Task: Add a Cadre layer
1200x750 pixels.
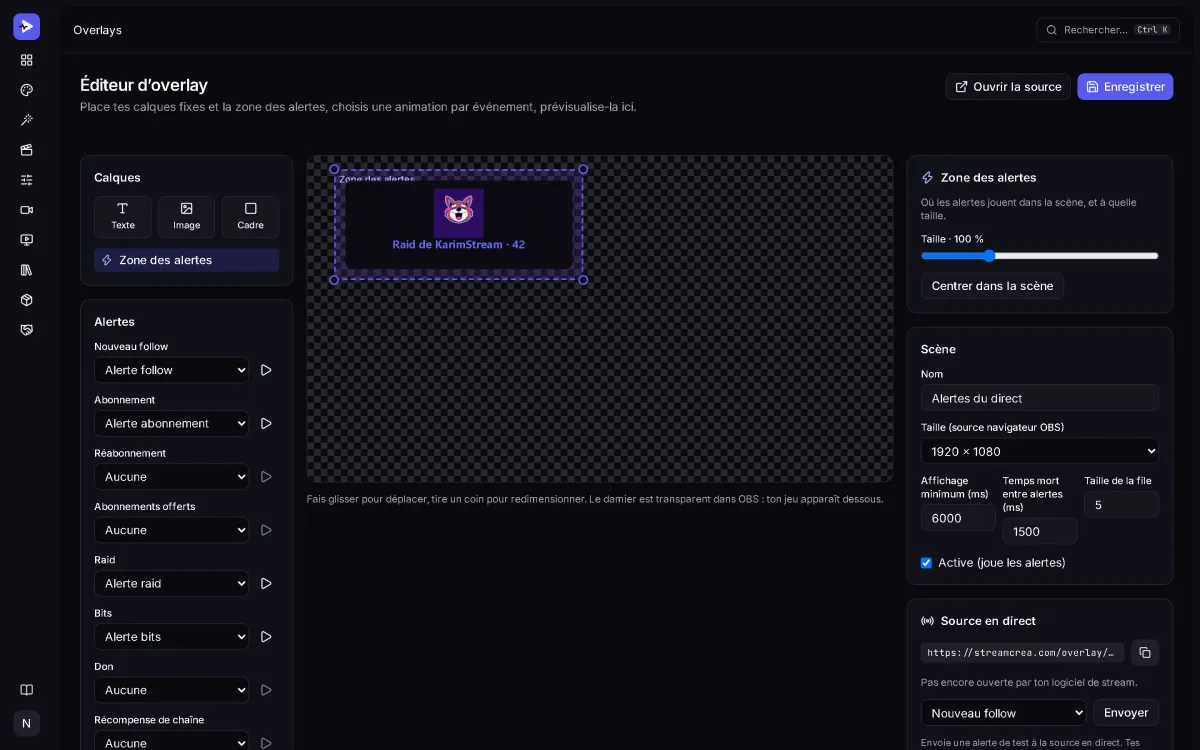Action: point(250,217)
